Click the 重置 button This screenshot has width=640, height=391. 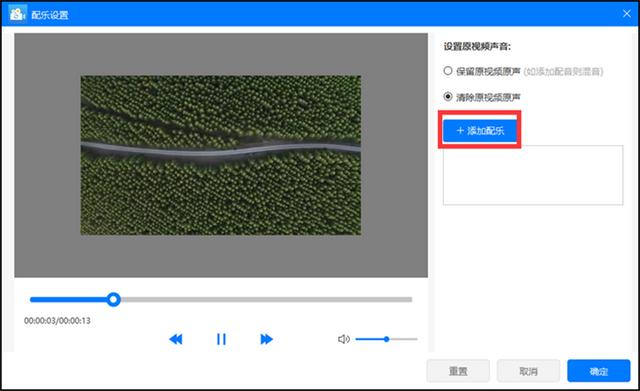(458, 371)
